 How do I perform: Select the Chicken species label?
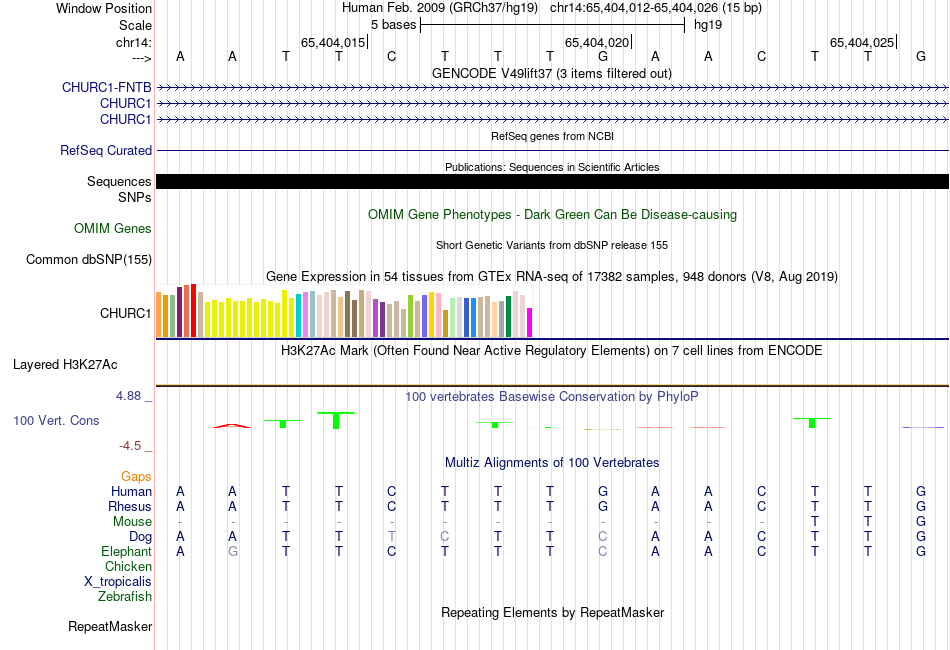(128, 566)
